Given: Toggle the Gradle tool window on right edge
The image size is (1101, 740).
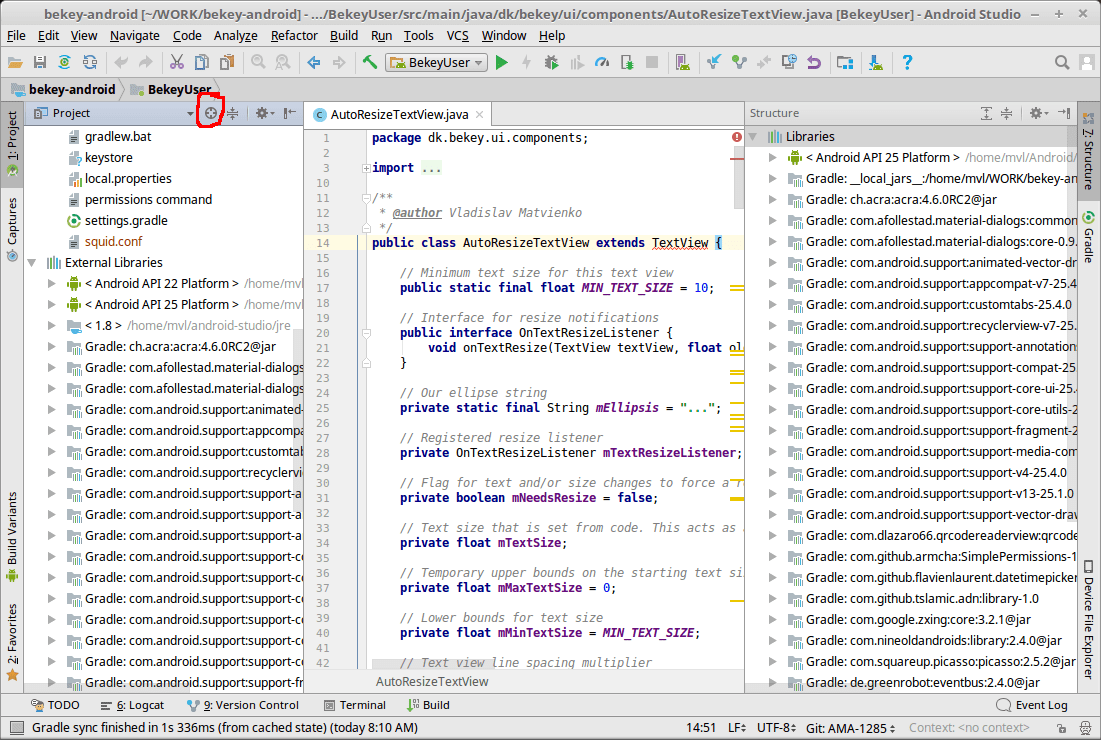Looking at the screenshot, I should pos(1088,238).
